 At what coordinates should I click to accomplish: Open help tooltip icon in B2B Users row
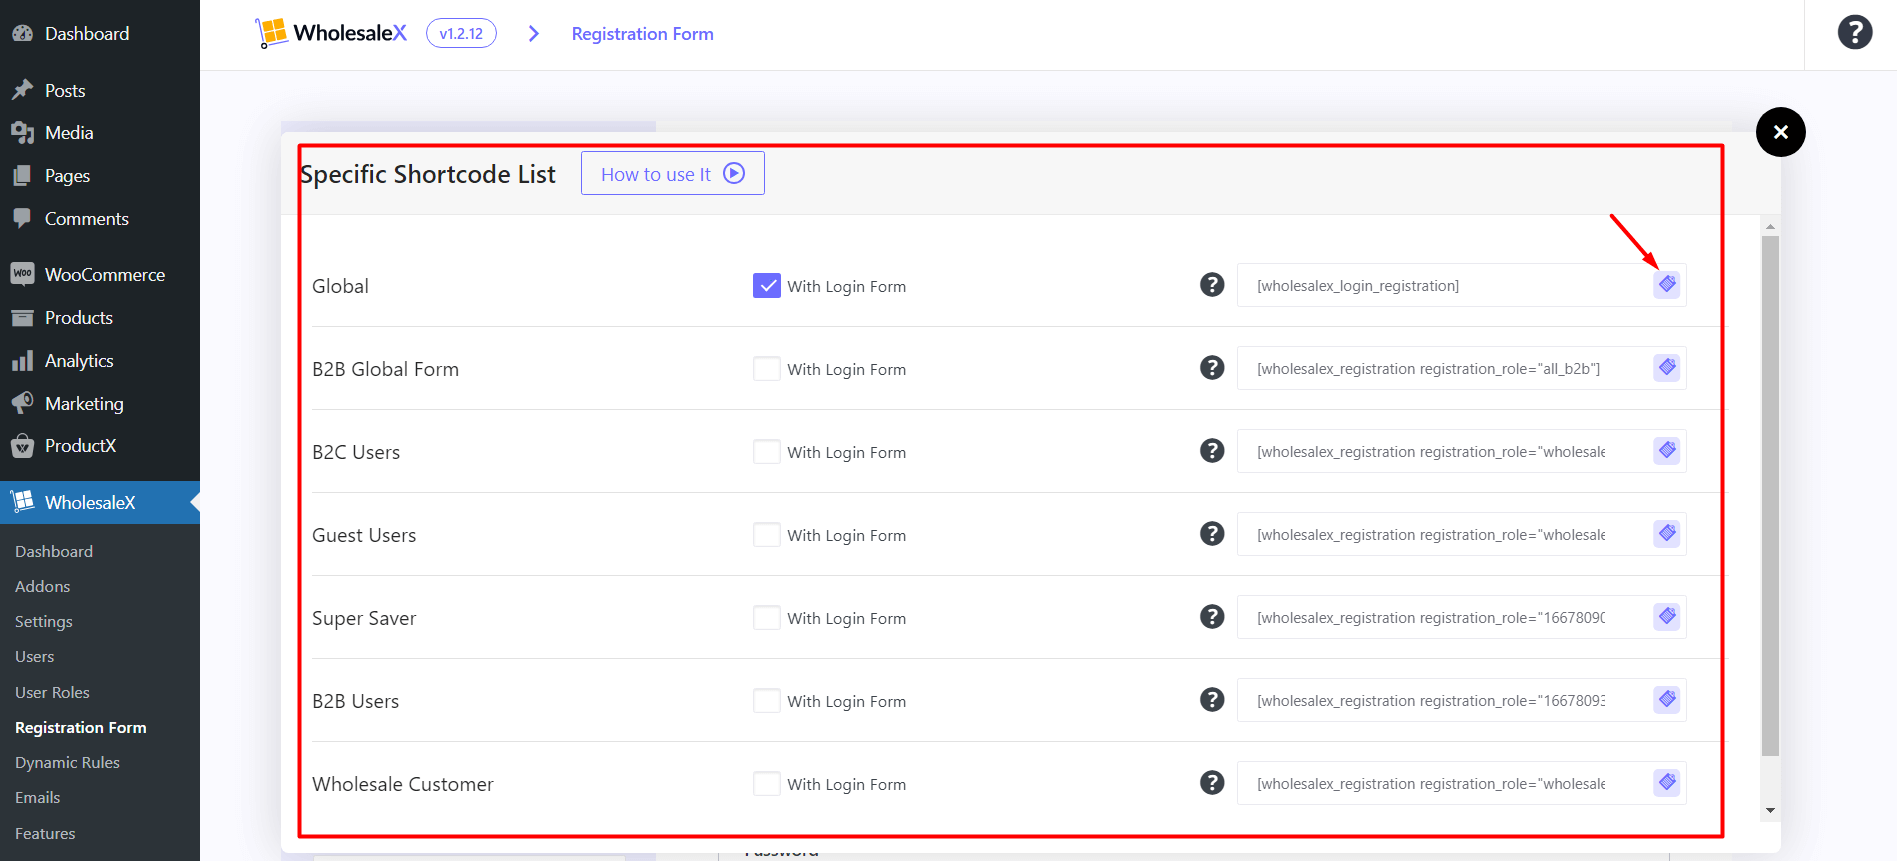point(1212,700)
